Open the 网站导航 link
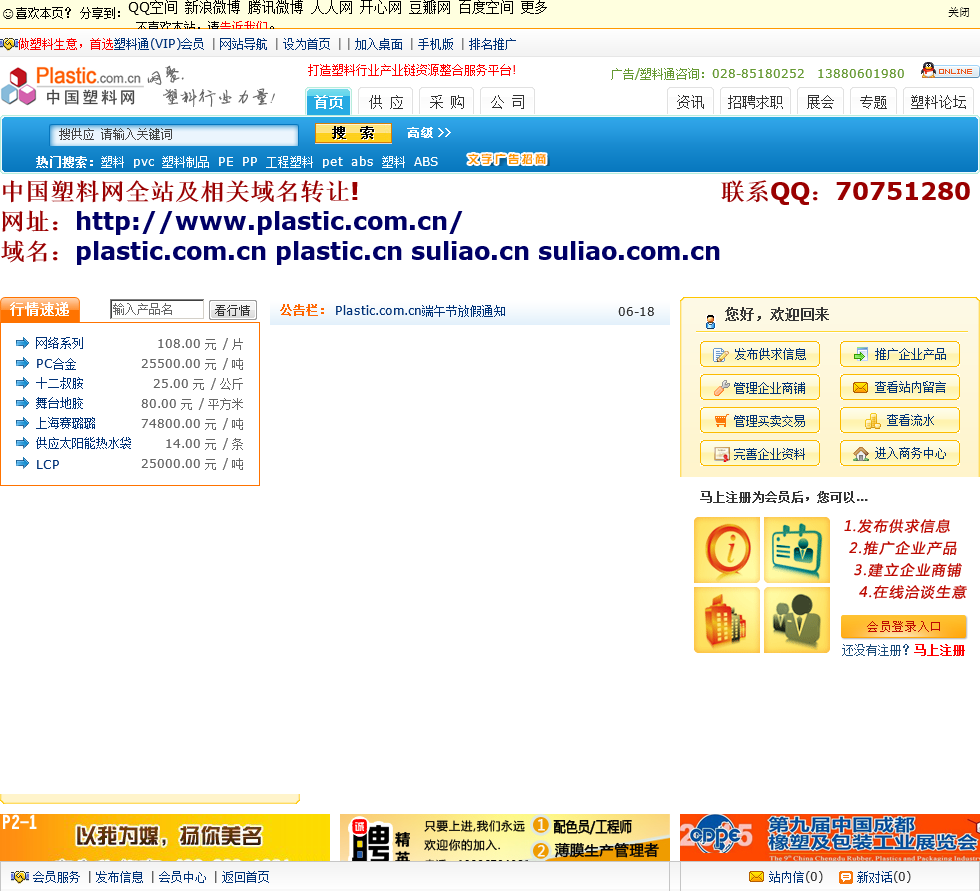The width and height of the screenshot is (980, 891). click(243, 44)
